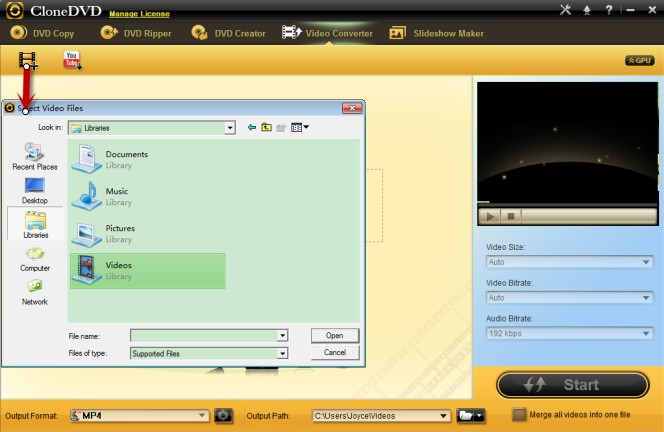Image resolution: width=664 pixels, height=432 pixels.
Task: Open the help question mark icon
Action: [x=609, y=10]
